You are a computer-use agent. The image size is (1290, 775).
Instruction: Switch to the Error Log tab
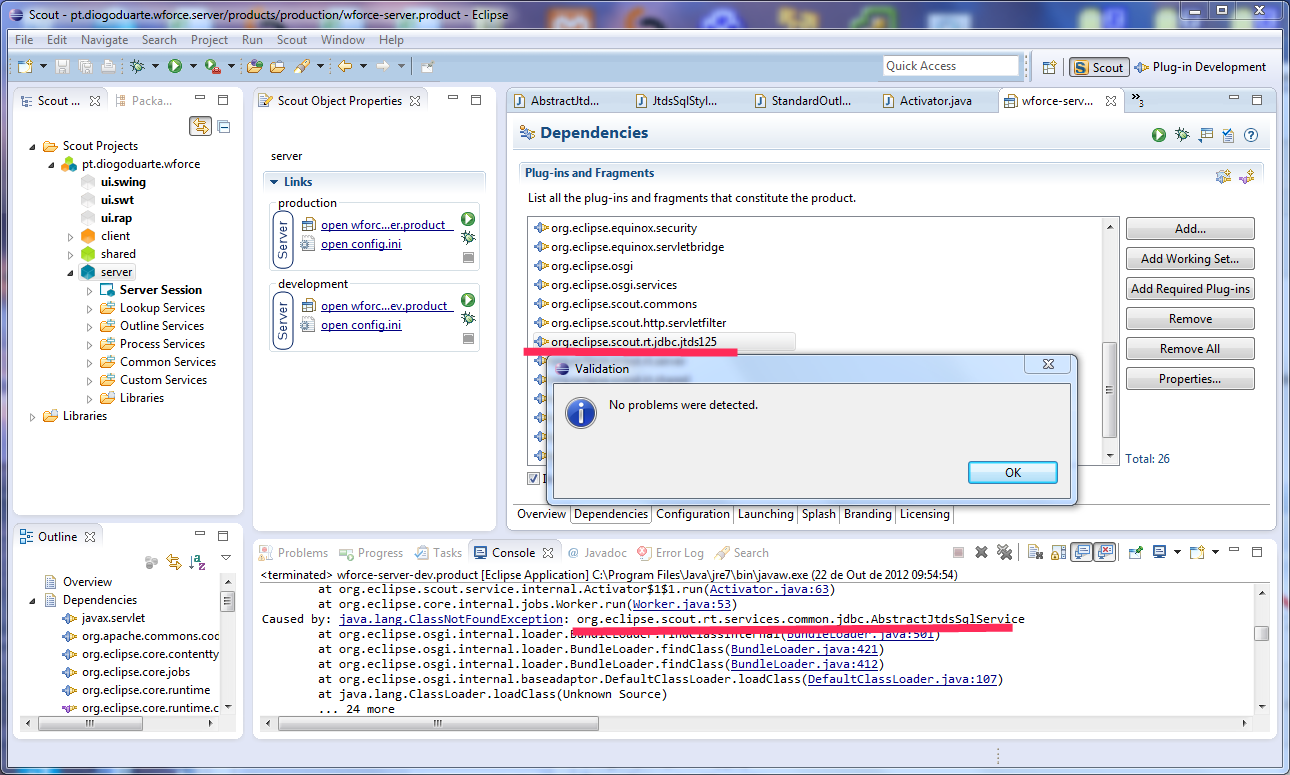pyautogui.click(x=671, y=552)
